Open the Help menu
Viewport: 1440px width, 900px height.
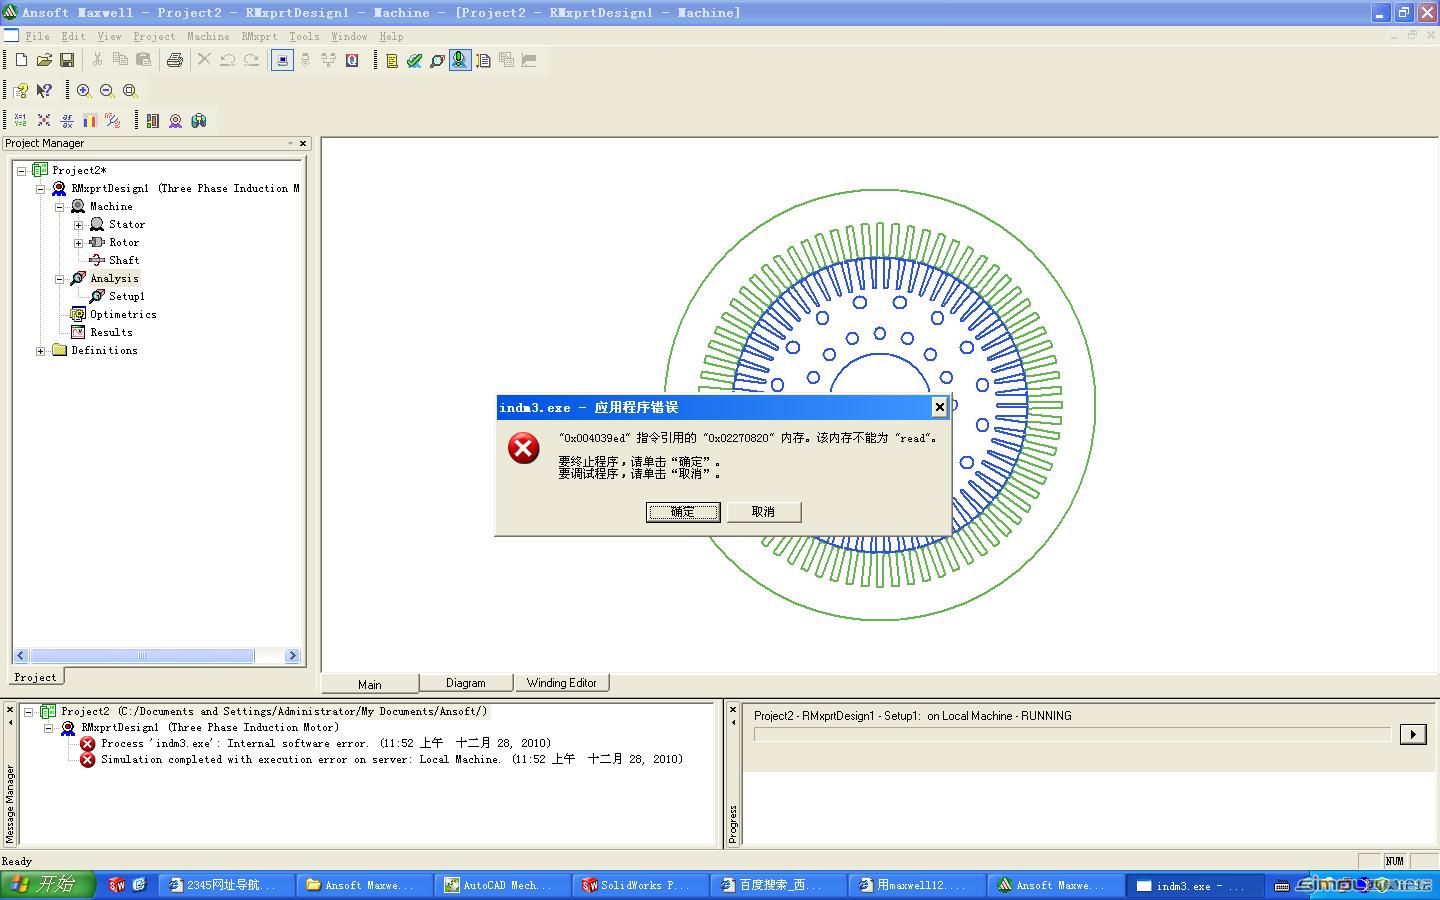391,36
